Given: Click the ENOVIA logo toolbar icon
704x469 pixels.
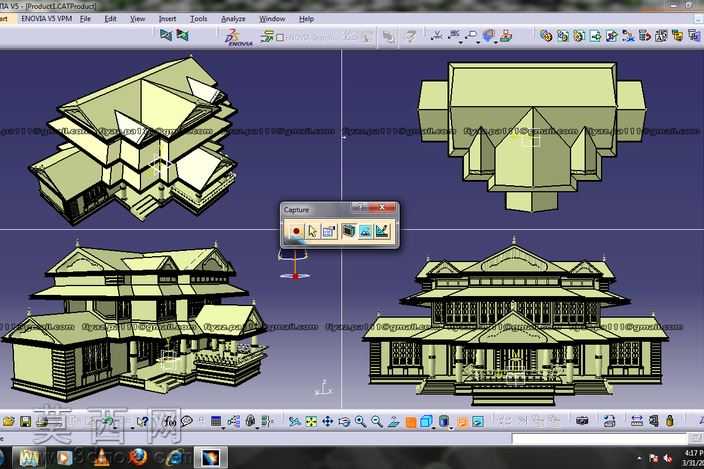Looking at the screenshot, I should tap(238, 37).
